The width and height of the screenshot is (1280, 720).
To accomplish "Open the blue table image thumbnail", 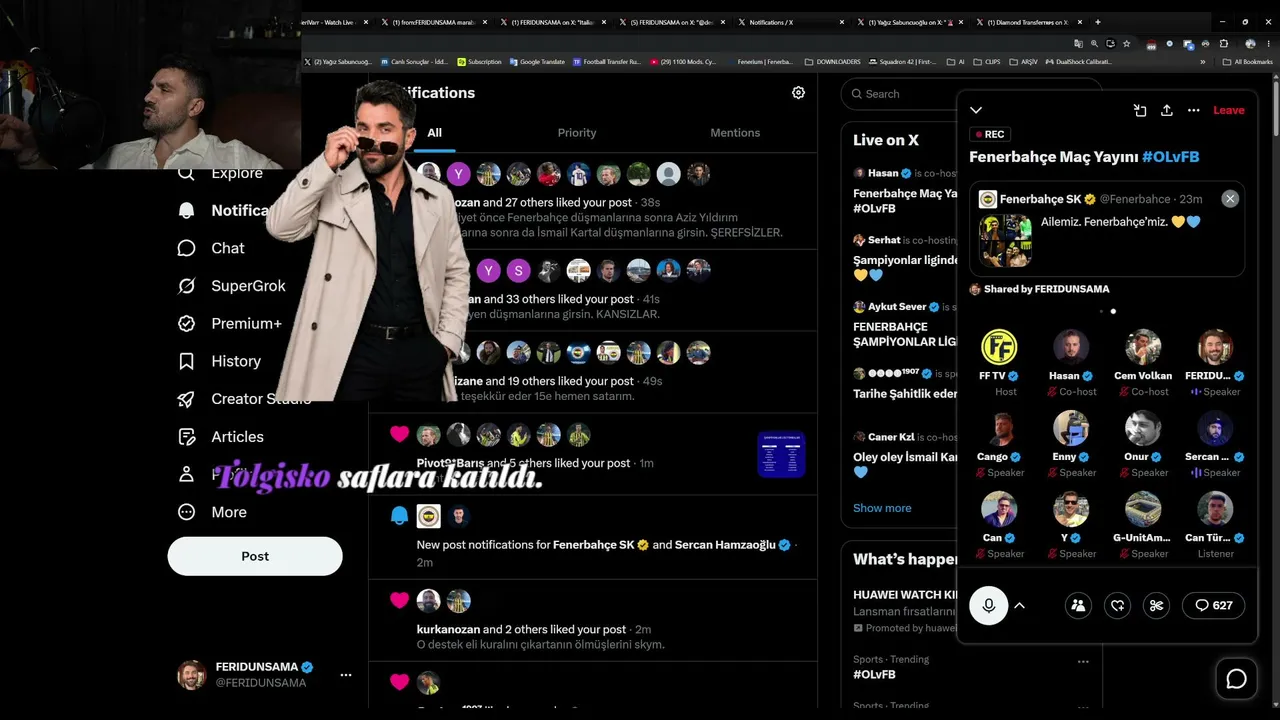I will coord(782,454).
